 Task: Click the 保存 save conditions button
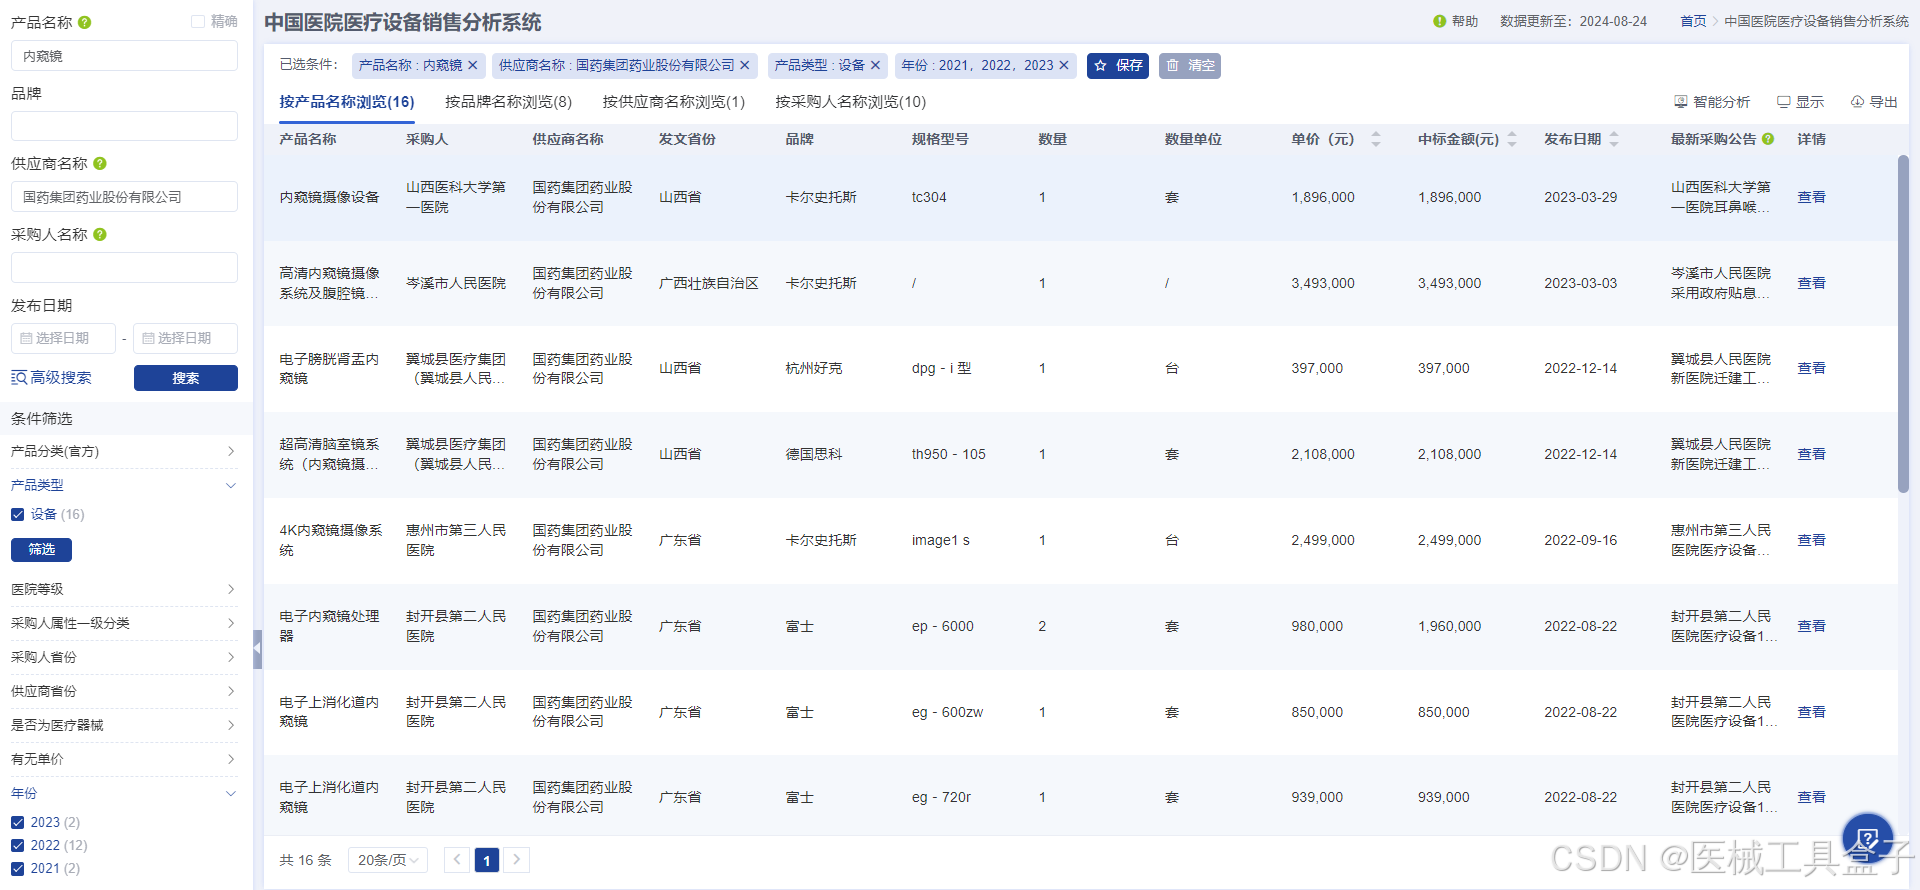pyautogui.click(x=1118, y=65)
